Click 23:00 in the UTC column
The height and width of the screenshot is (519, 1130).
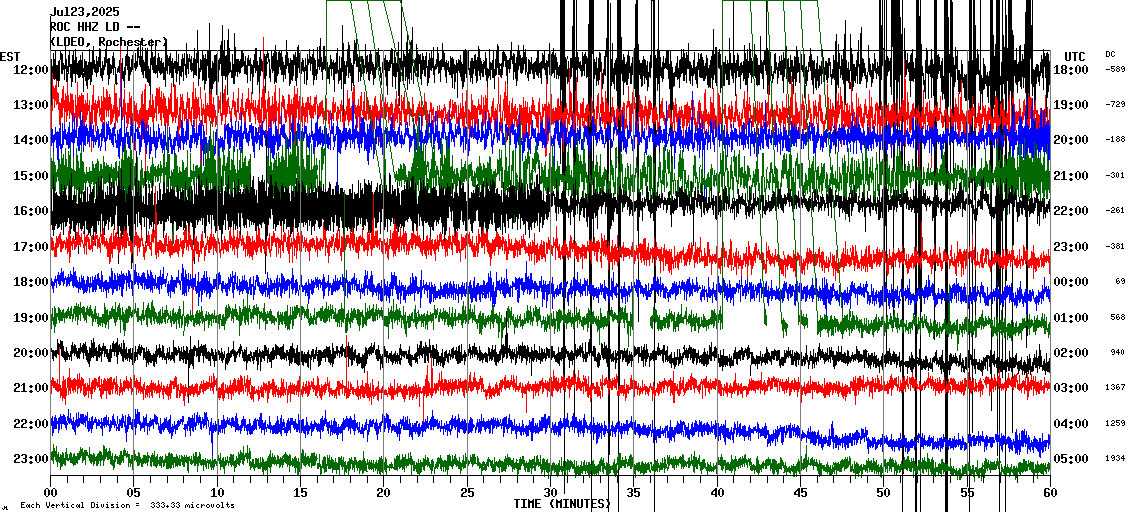pyautogui.click(x=1071, y=247)
